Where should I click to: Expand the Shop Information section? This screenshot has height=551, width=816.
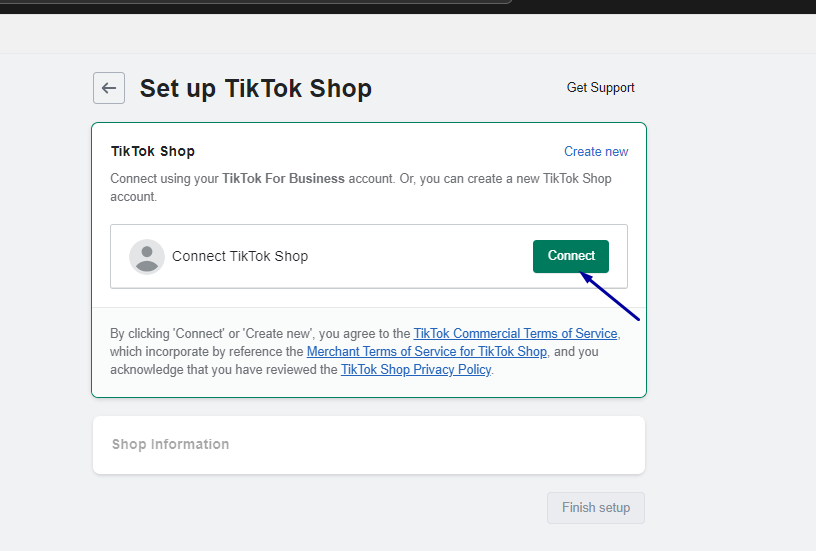coord(369,445)
